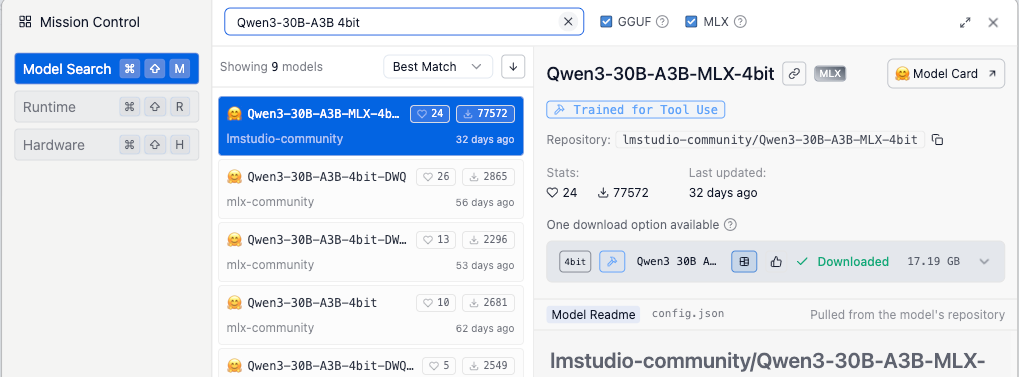Click the MLX format badge by title
Viewport: 1019px width, 377px height.
[830, 73]
